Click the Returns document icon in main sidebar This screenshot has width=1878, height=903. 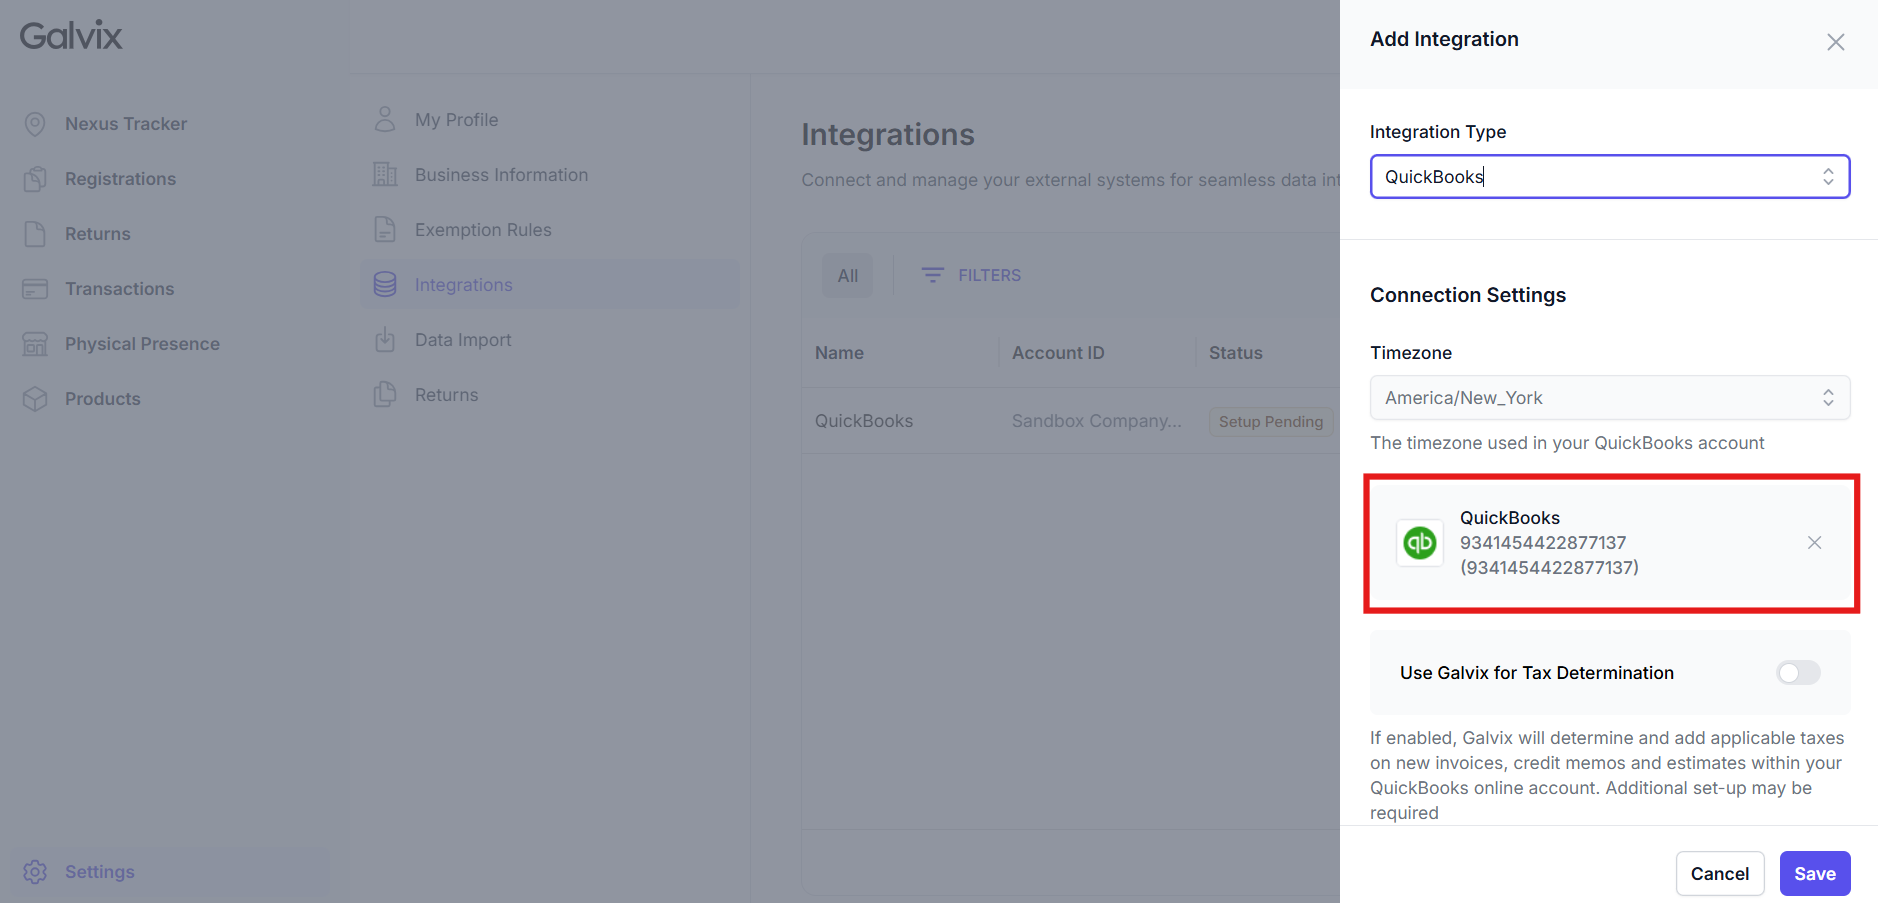pyautogui.click(x=35, y=234)
